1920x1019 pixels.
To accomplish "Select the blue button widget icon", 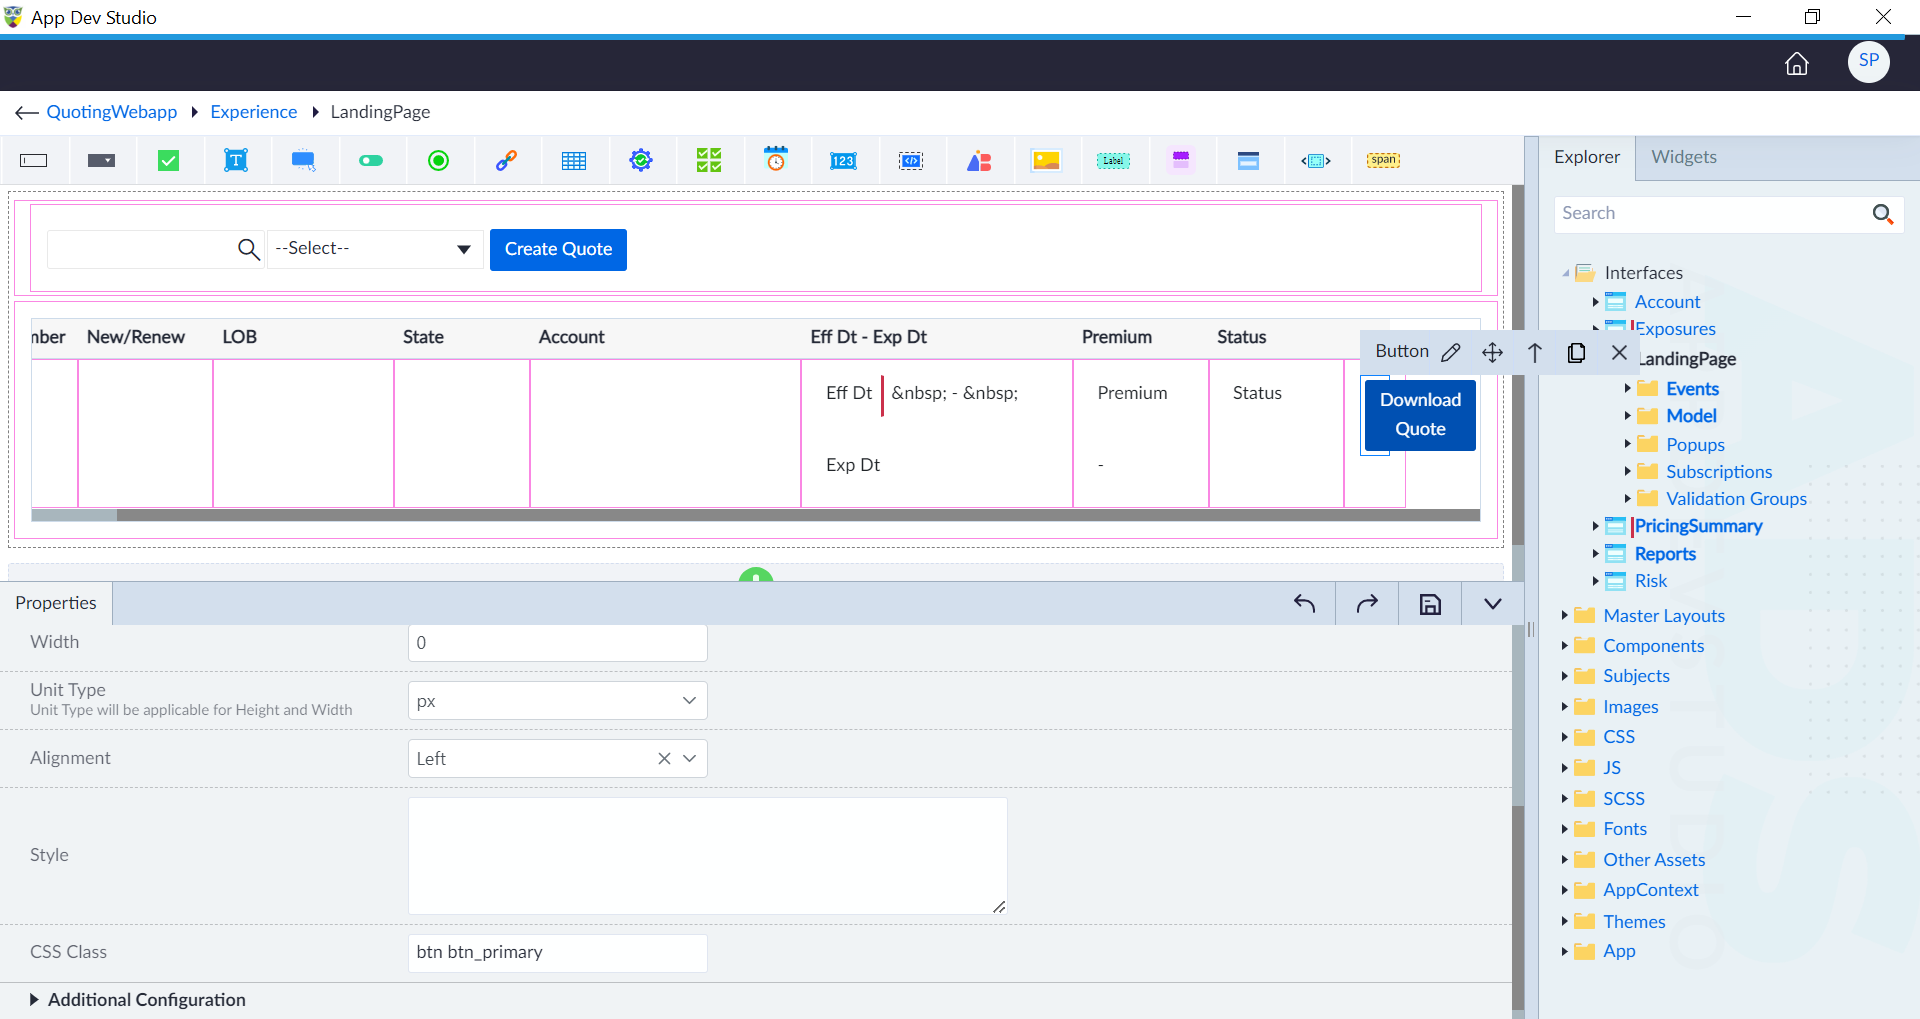I will pyautogui.click(x=304, y=160).
